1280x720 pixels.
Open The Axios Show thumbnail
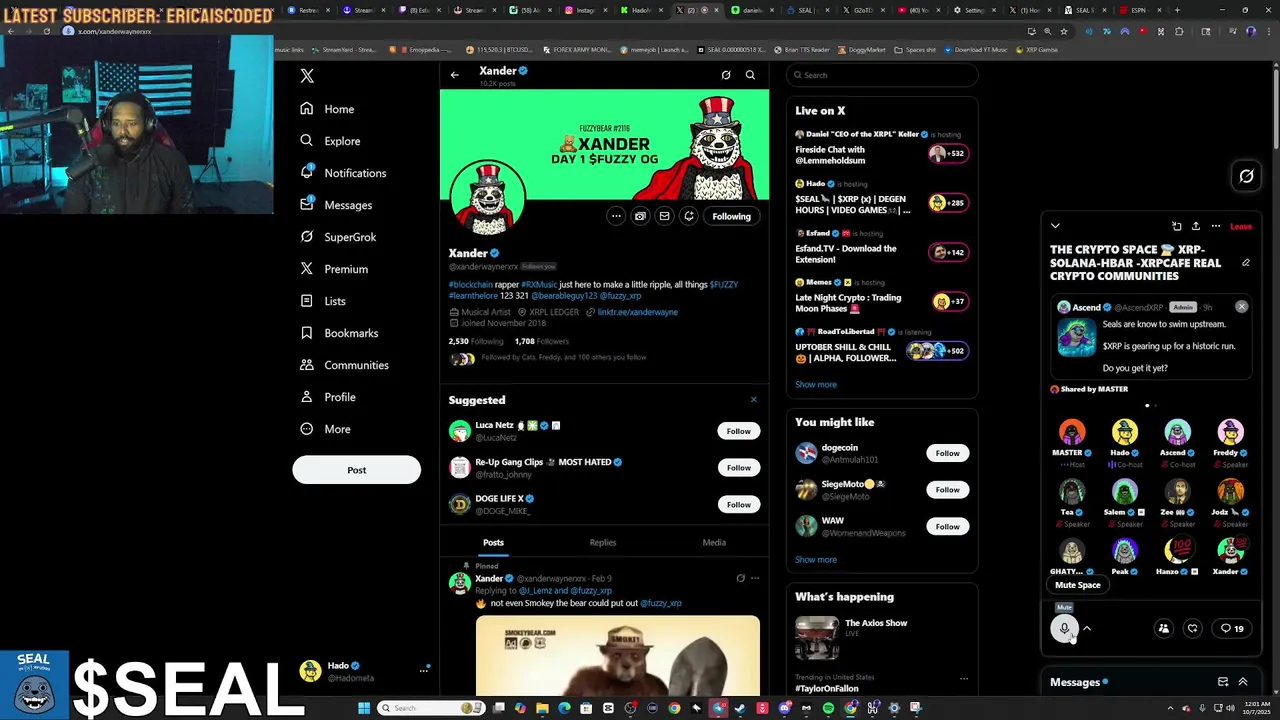[x=817, y=638]
